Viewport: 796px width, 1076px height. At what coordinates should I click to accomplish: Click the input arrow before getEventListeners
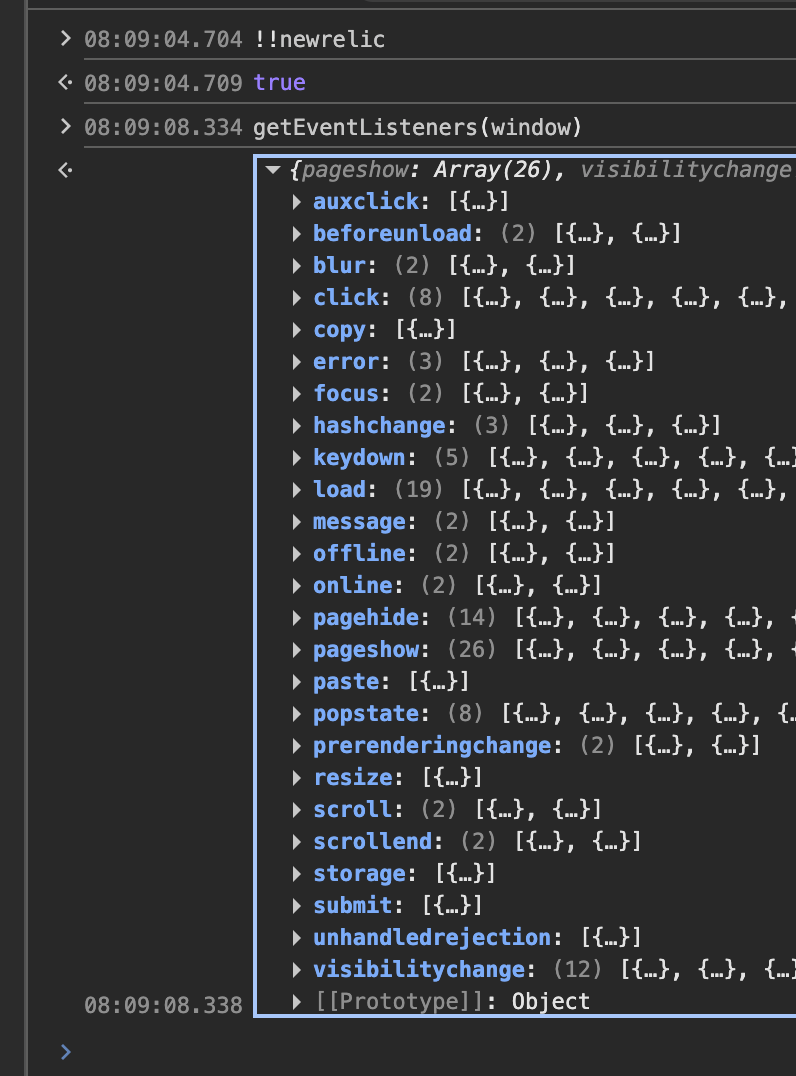(x=65, y=126)
